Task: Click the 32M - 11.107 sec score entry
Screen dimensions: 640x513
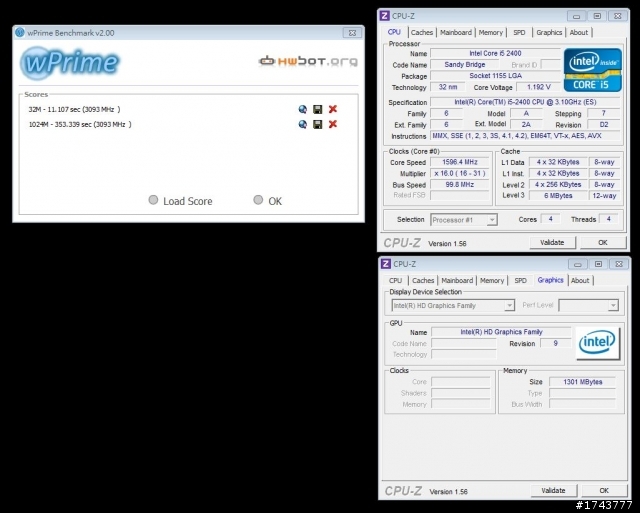Action: [74, 109]
